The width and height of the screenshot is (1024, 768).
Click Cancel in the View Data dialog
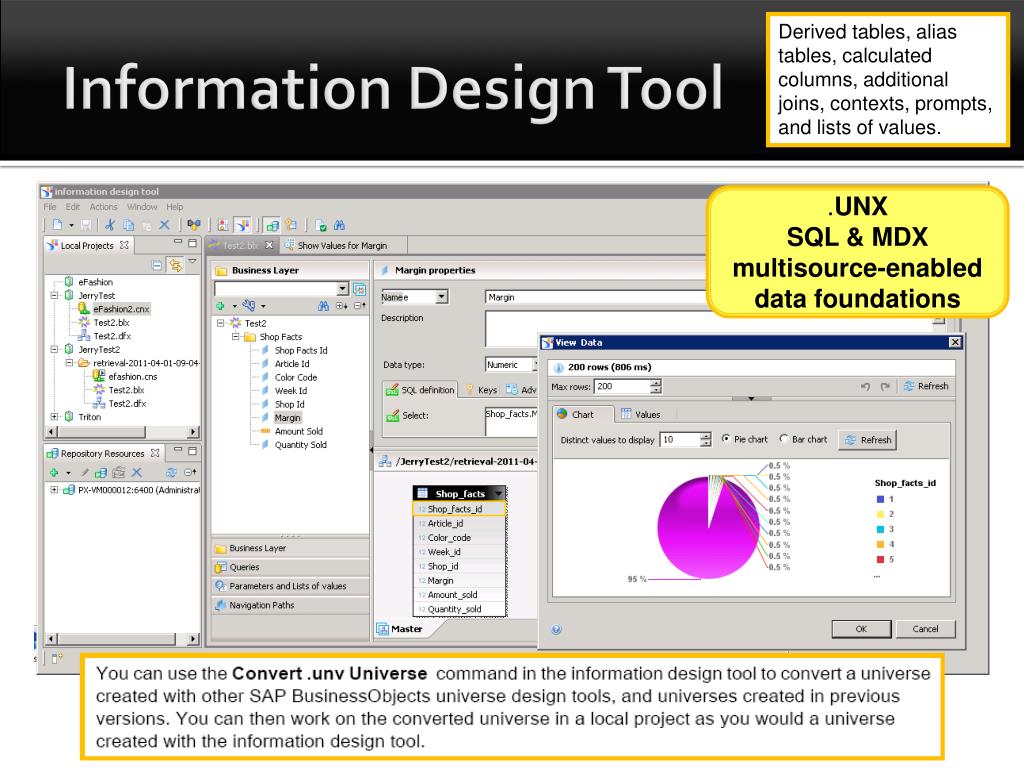[x=925, y=629]
